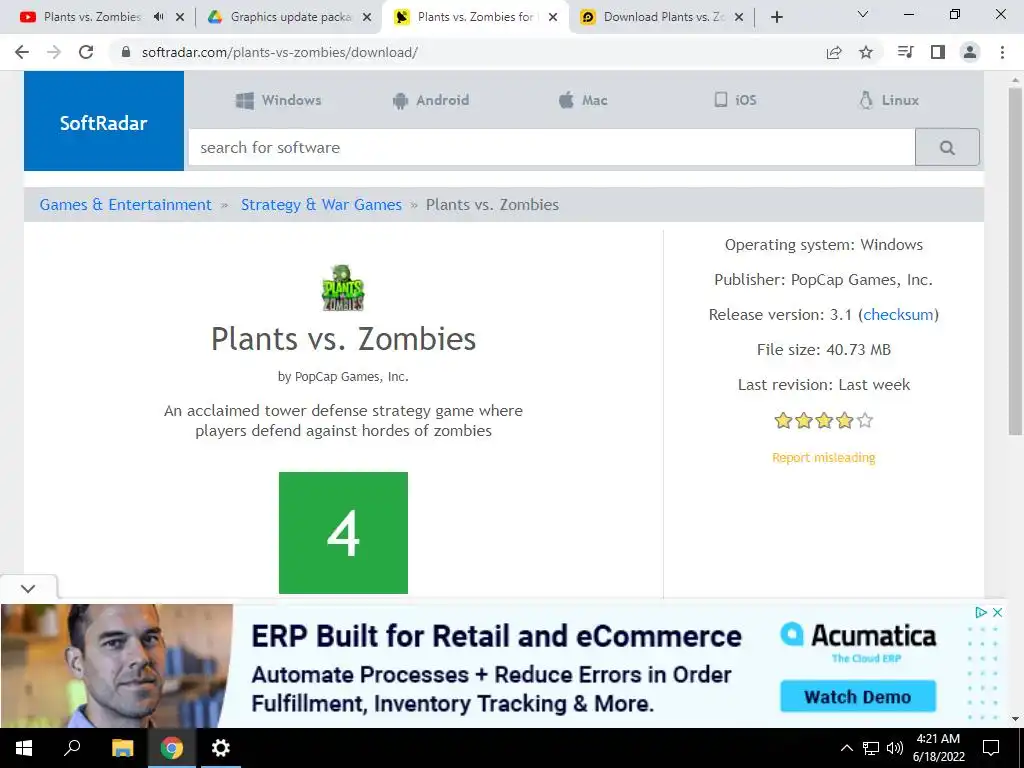This screenshot has width=1024, height=768.
Task: Select the iOS platform category
Action: (x=735, y=100)
